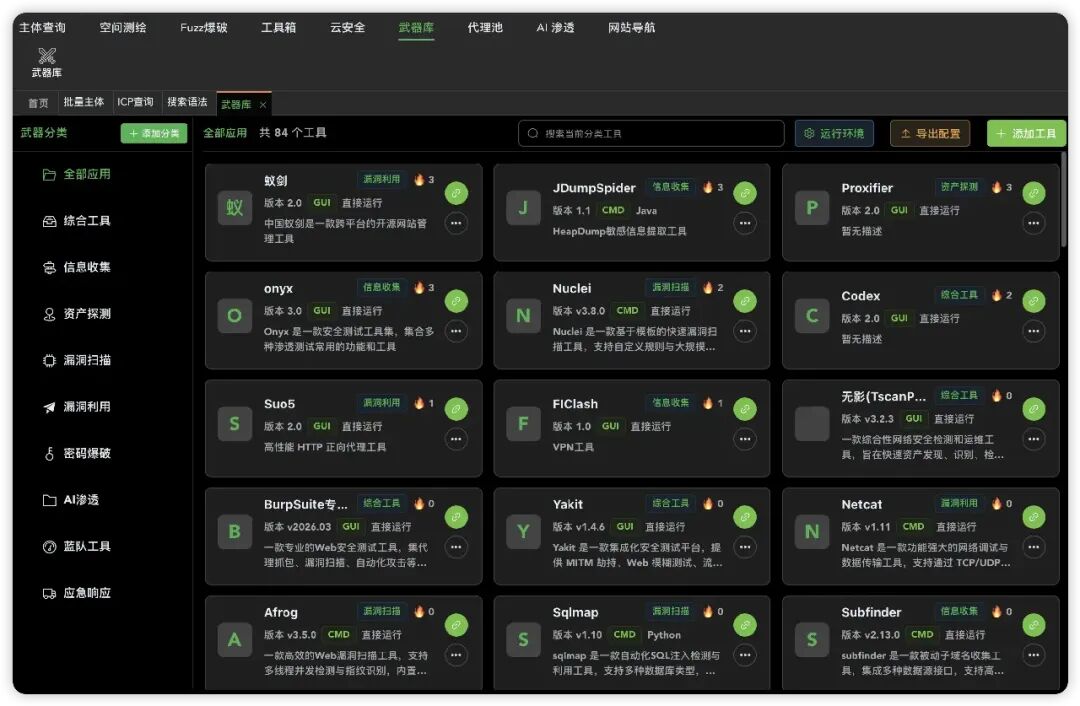Open more options for JDumpSpider card
This screenshot has width=1080, height=706.
point(745,223)
